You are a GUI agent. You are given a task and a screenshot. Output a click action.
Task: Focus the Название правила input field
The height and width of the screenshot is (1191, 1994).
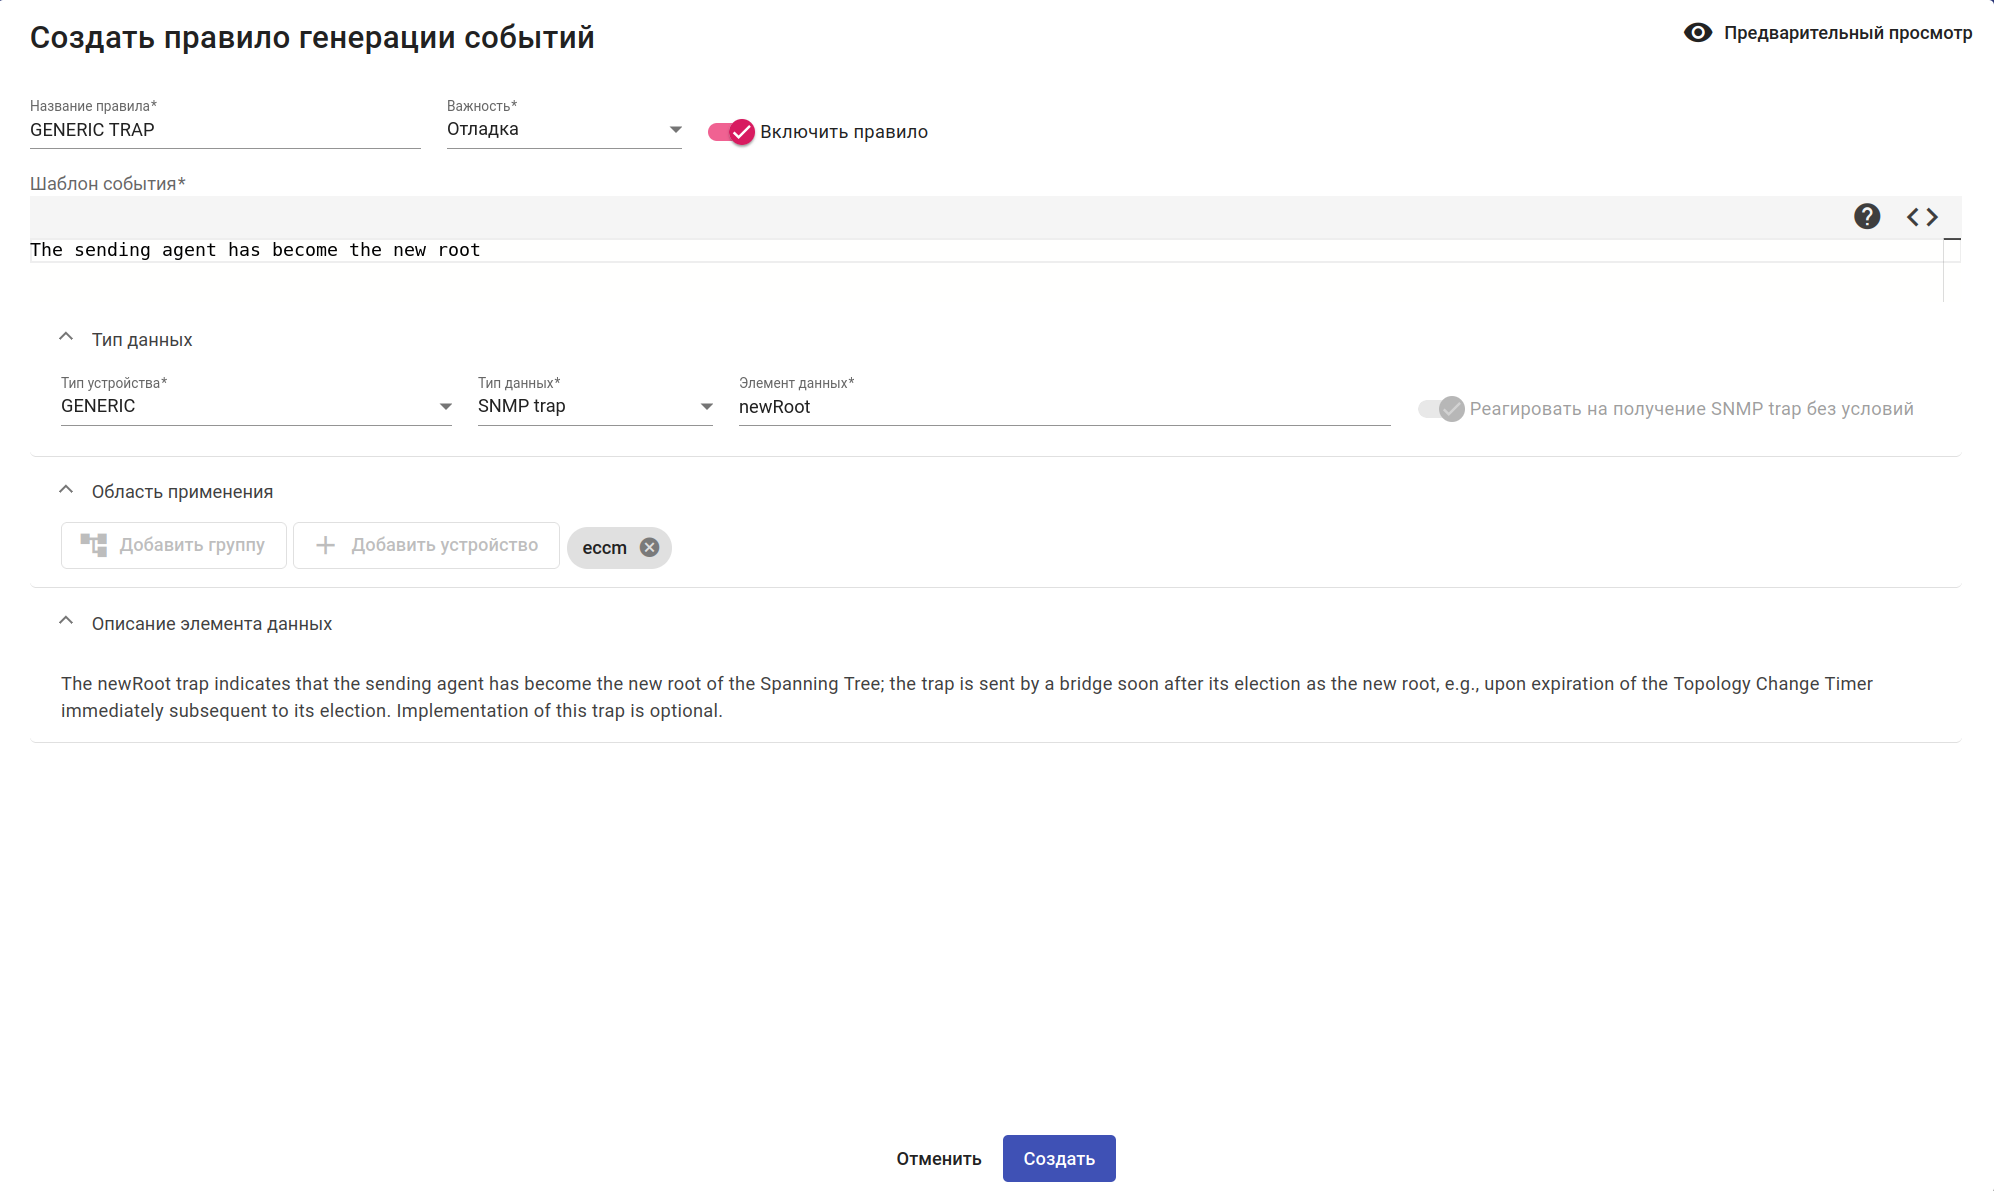click(x=224, y=130)
